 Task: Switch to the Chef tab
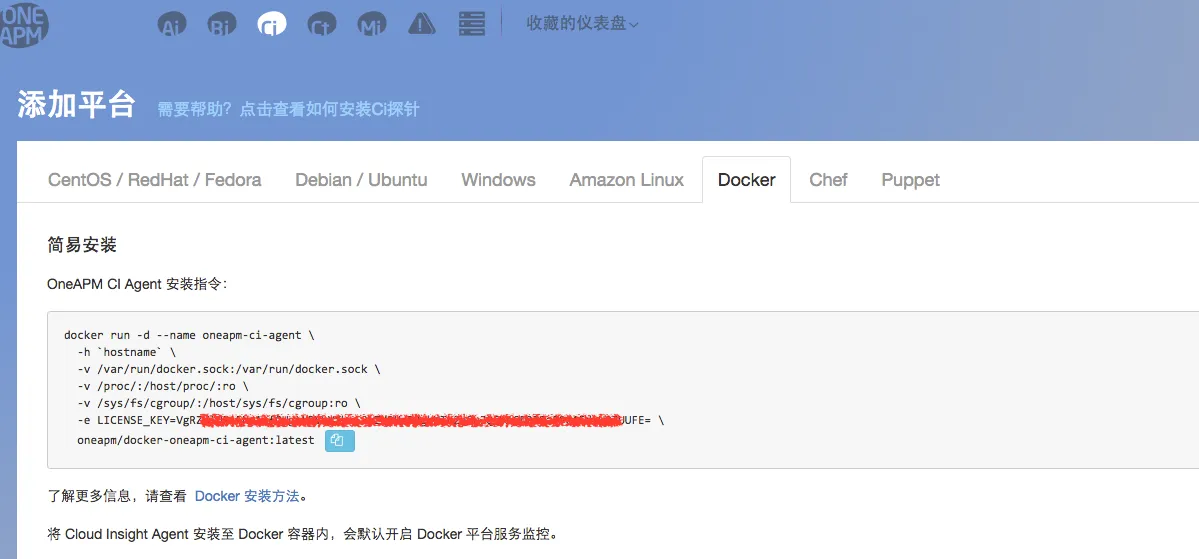[828, 180]
